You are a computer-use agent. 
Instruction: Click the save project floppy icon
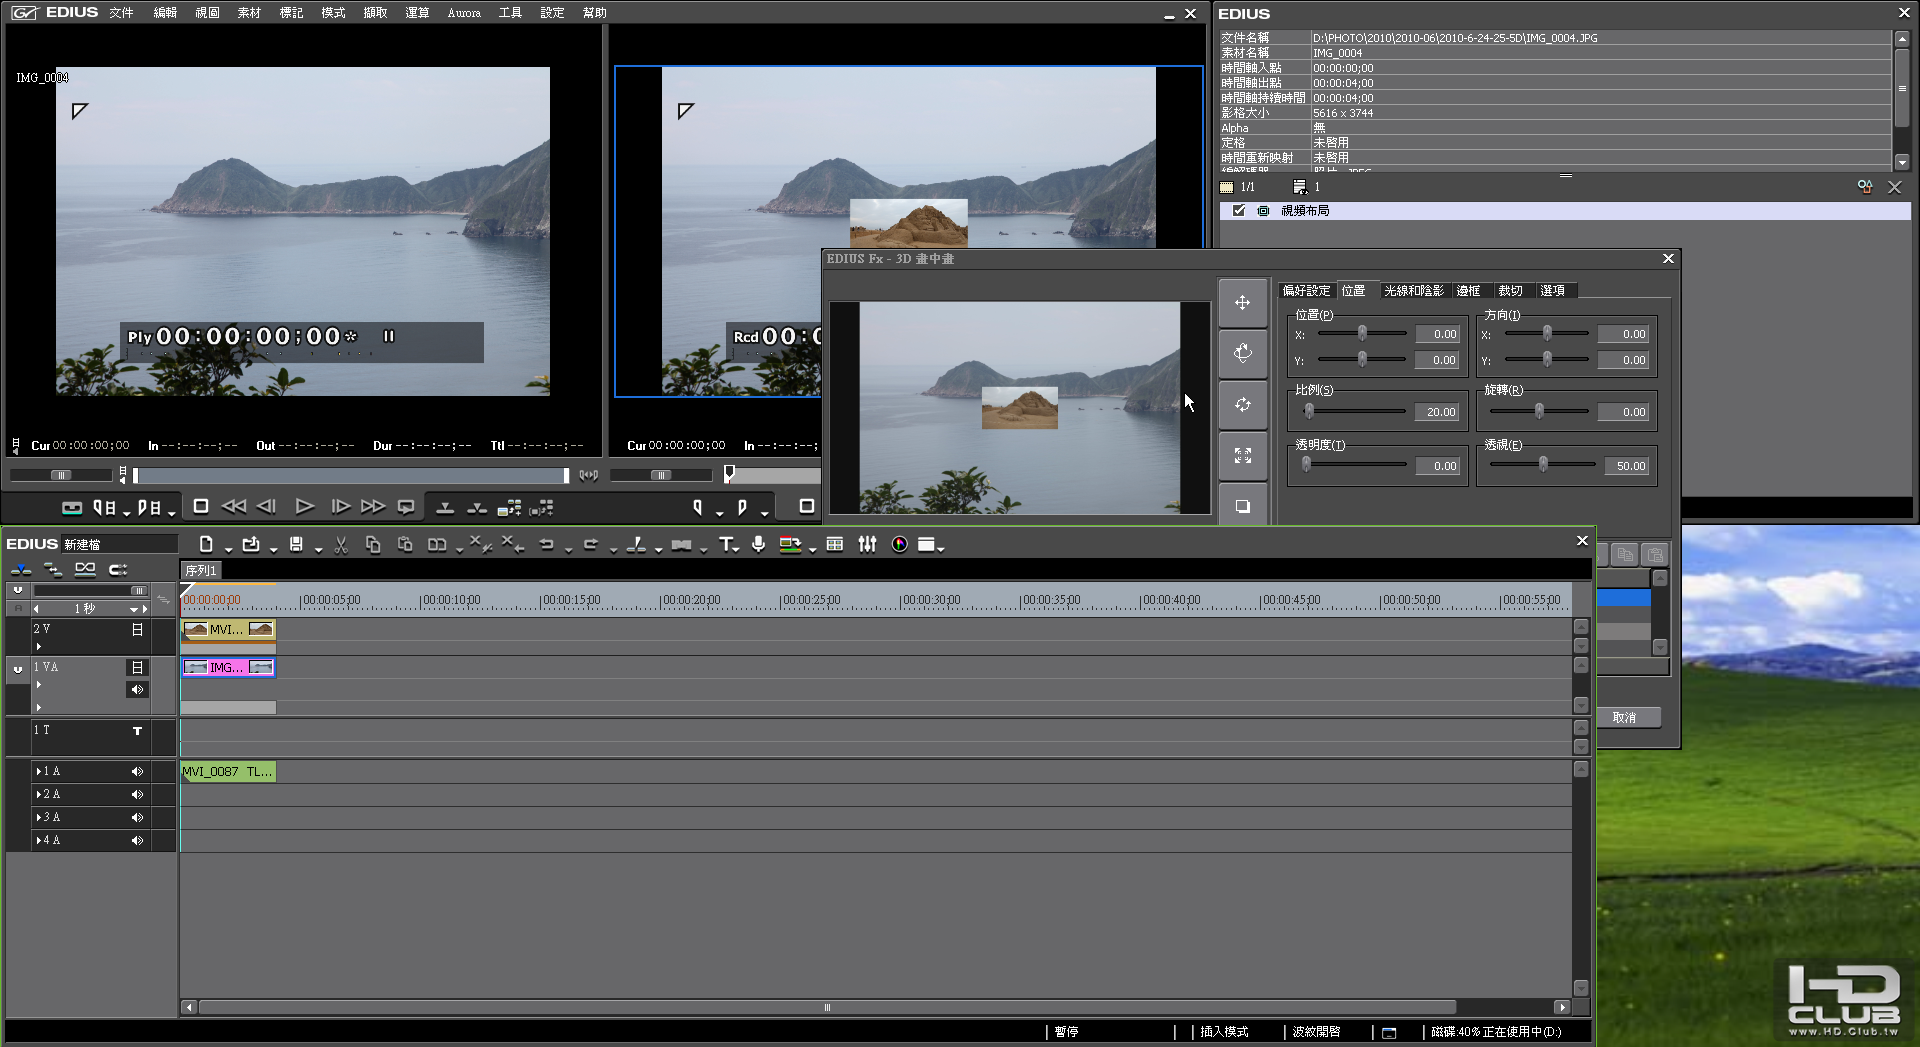[x=296, y=545]
